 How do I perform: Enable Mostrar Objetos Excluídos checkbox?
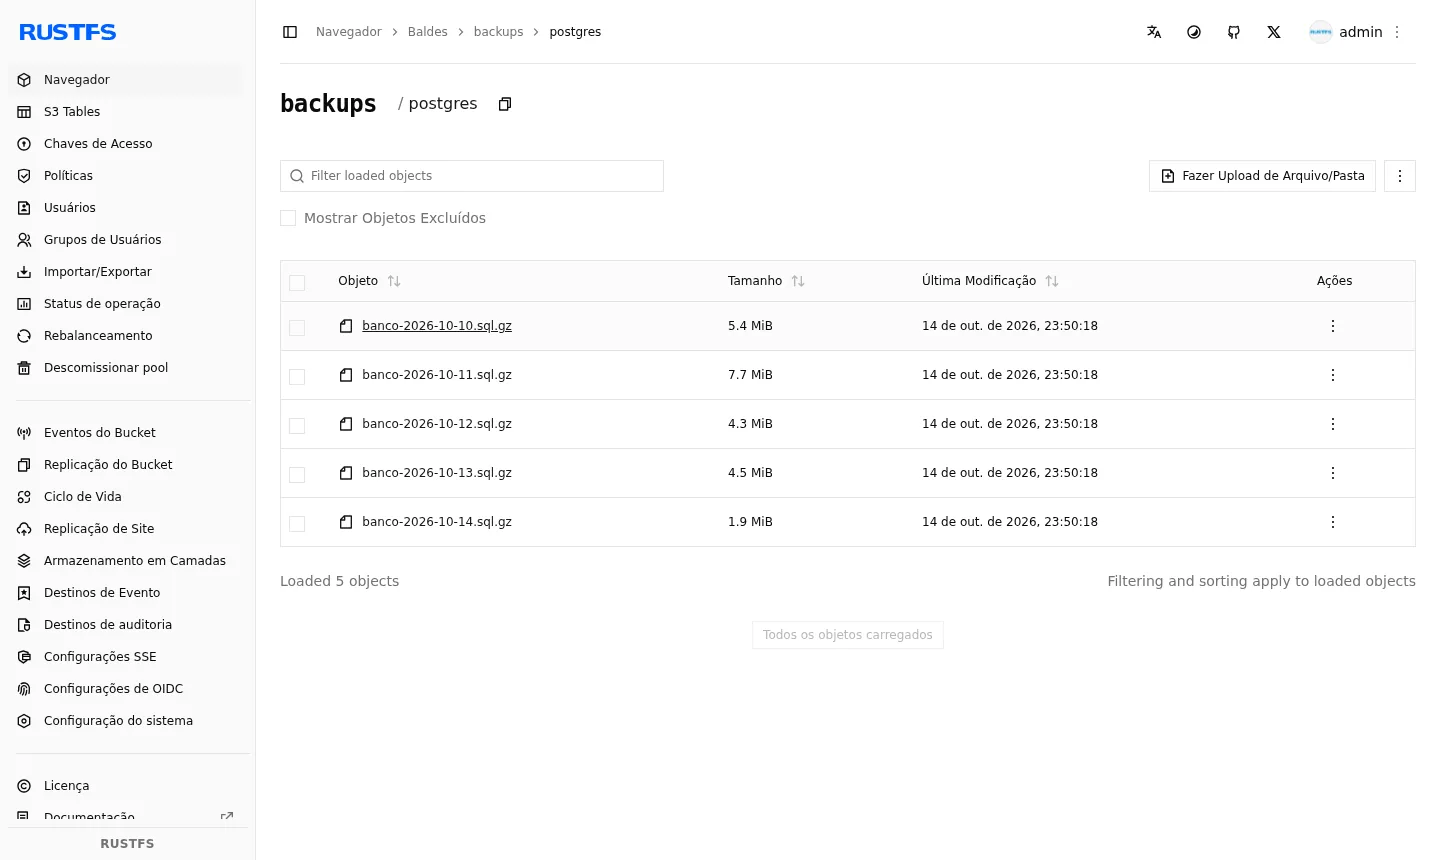pyautogui.click(x=288, y=218)
